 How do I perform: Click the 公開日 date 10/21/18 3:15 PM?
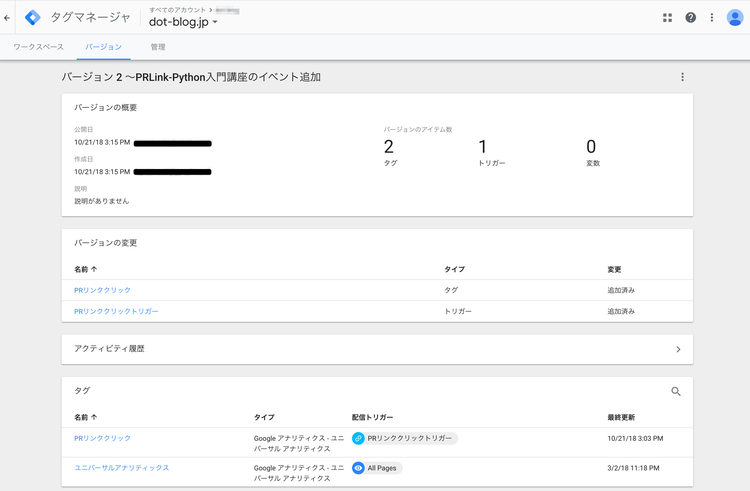102,142
